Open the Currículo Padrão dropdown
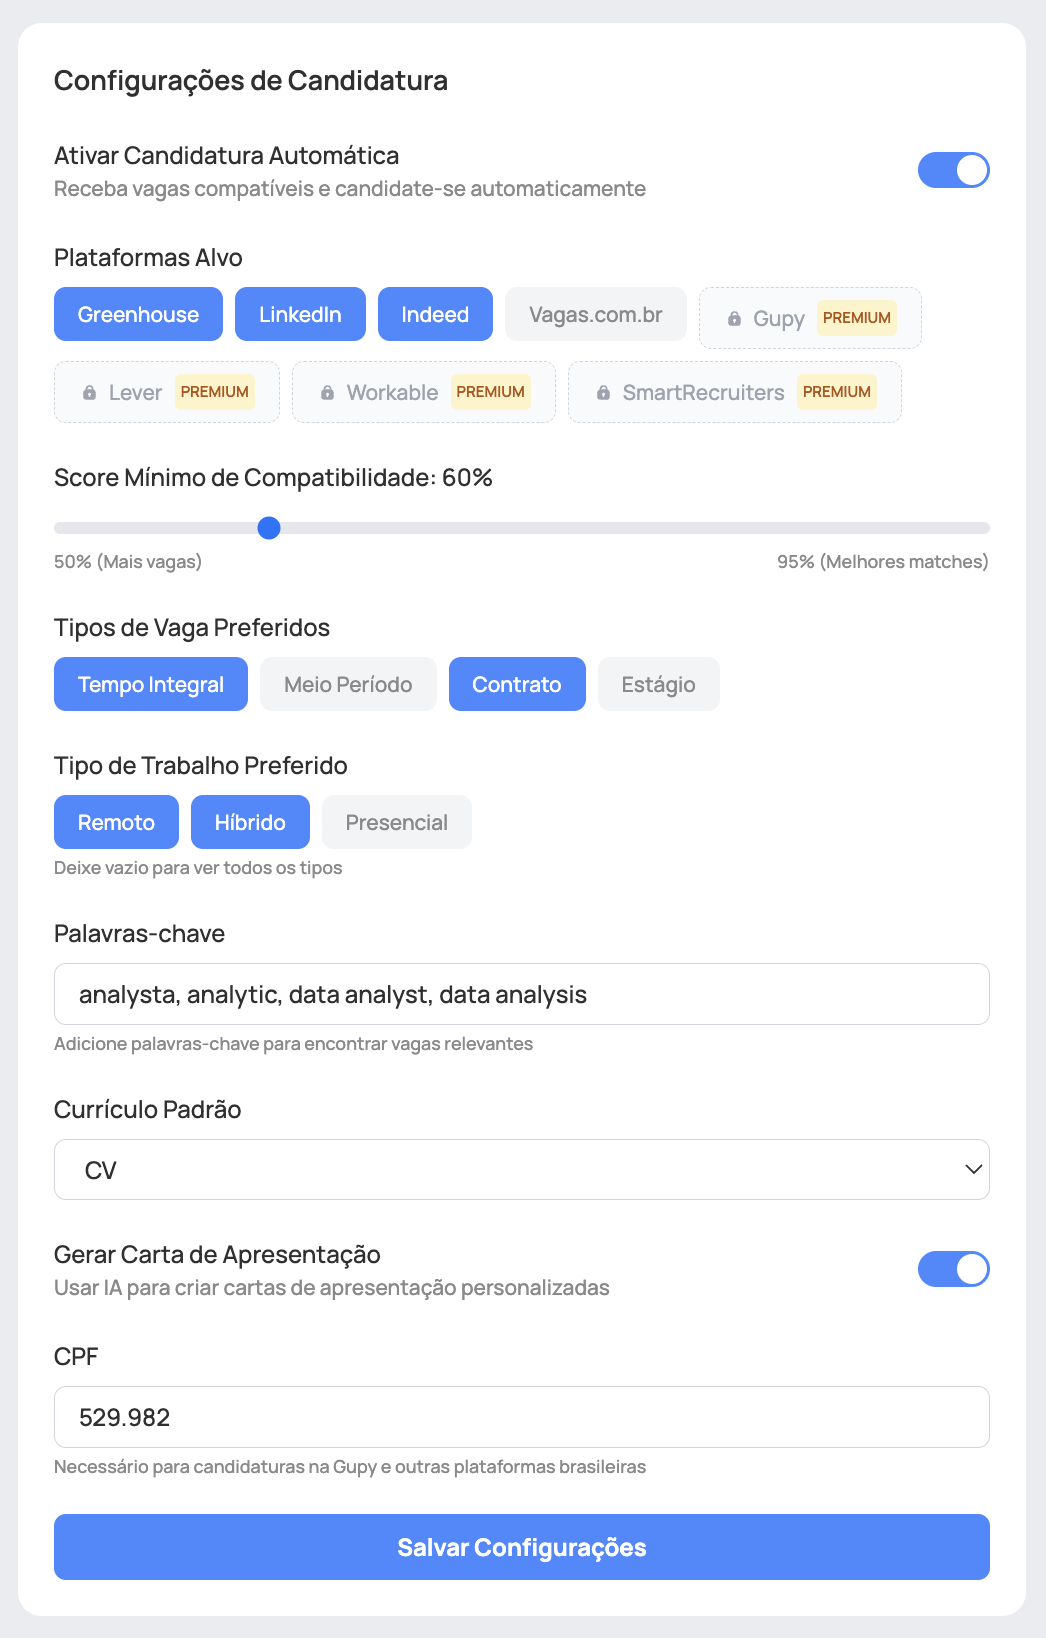The height and width of the screenshot is (1638, 1046). click(x=521, y=1169)
